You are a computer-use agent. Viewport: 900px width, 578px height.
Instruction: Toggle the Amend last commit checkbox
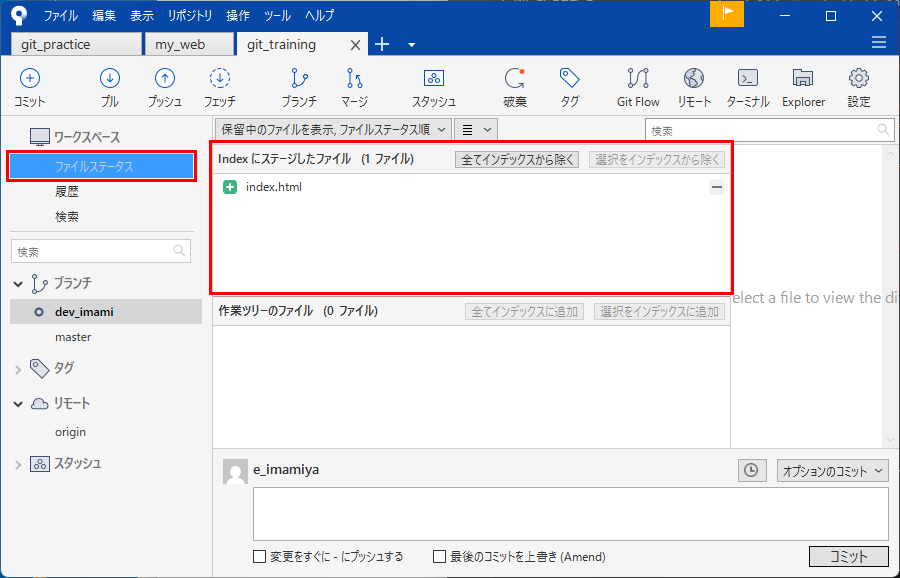coord(440,557)
